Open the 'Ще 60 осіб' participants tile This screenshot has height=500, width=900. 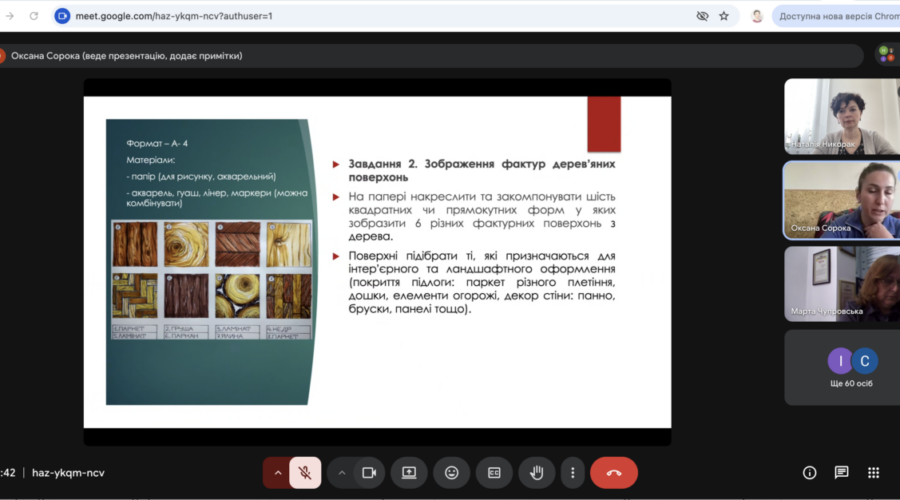tap(842, 367)
